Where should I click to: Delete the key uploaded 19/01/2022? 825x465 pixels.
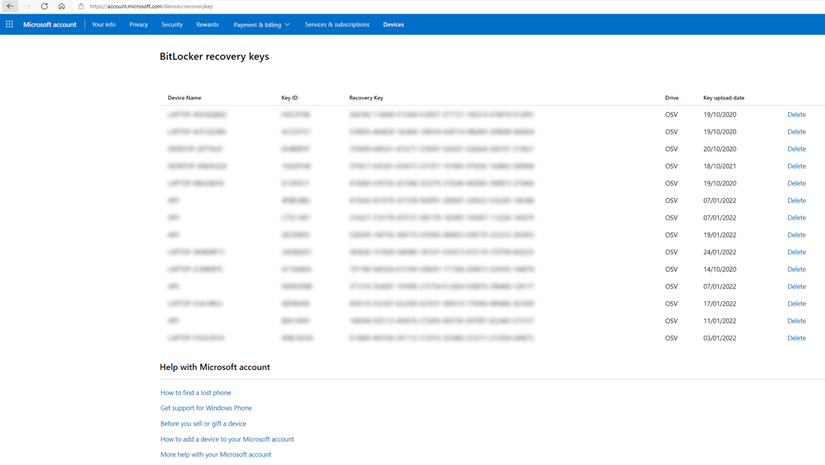(x=797, y=235)
